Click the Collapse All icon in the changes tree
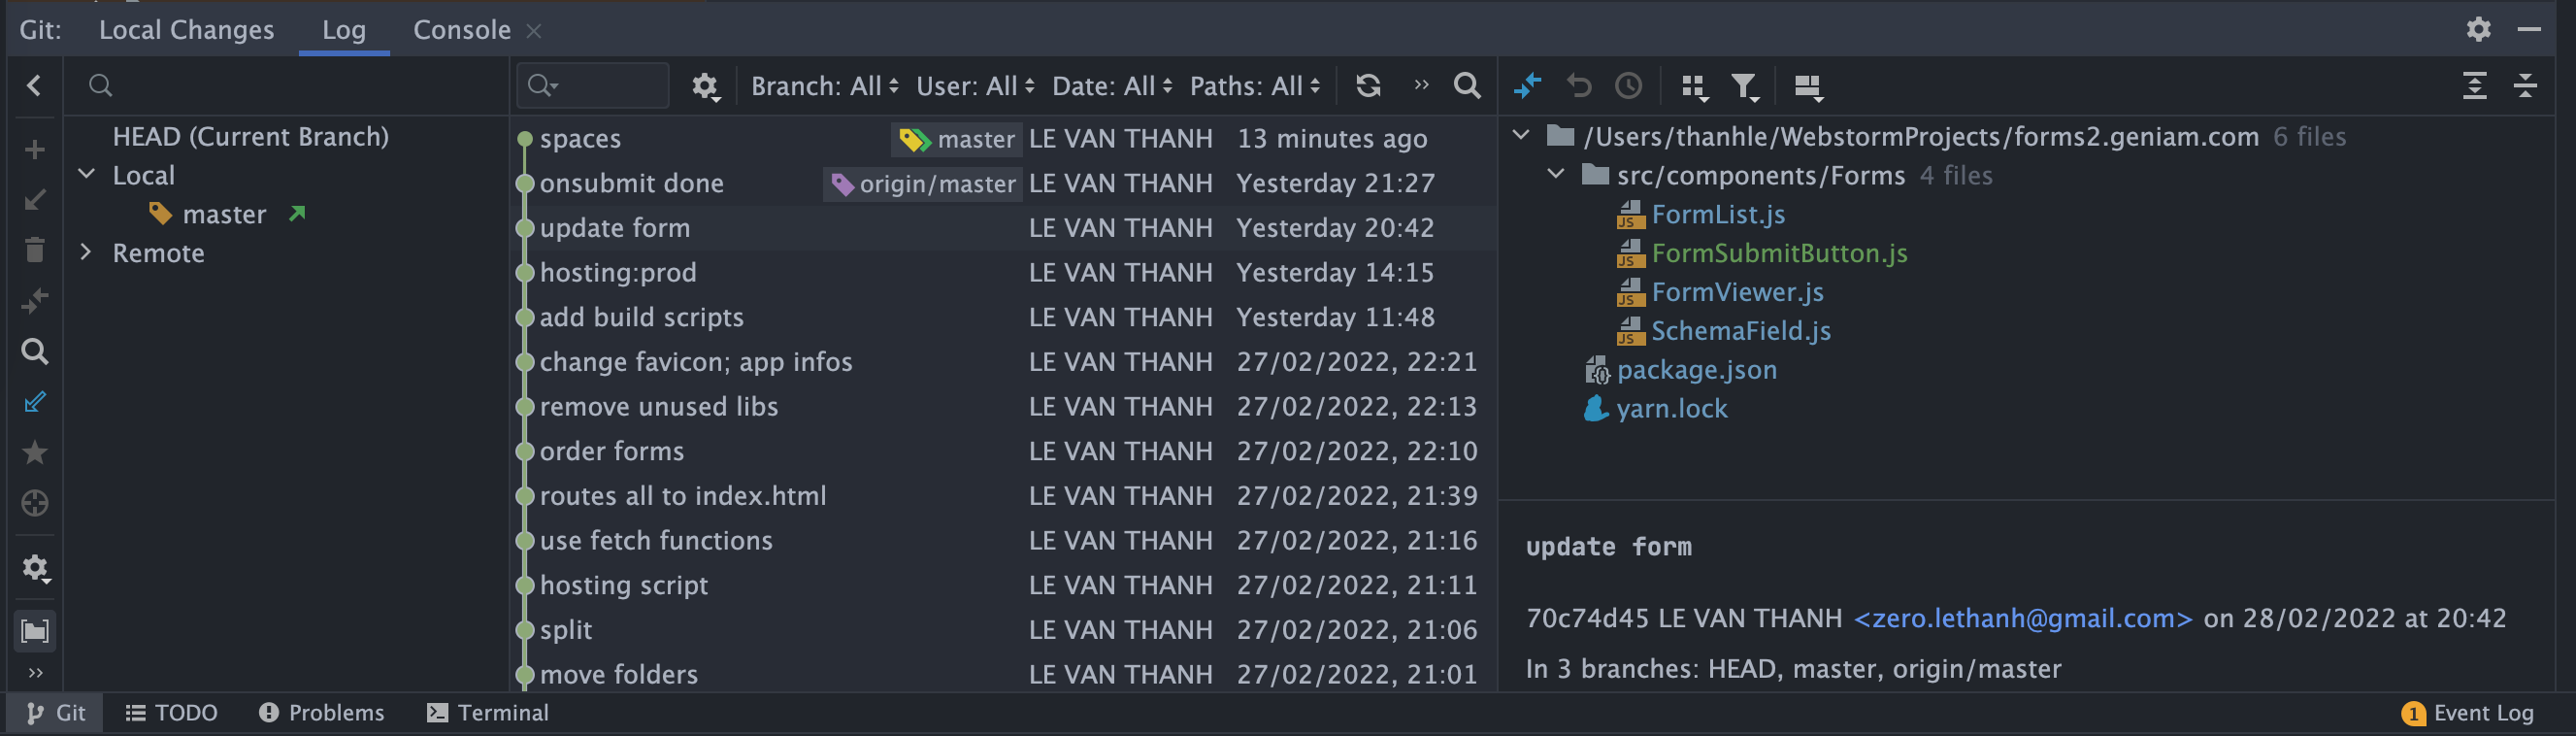 pos(2526,86)
